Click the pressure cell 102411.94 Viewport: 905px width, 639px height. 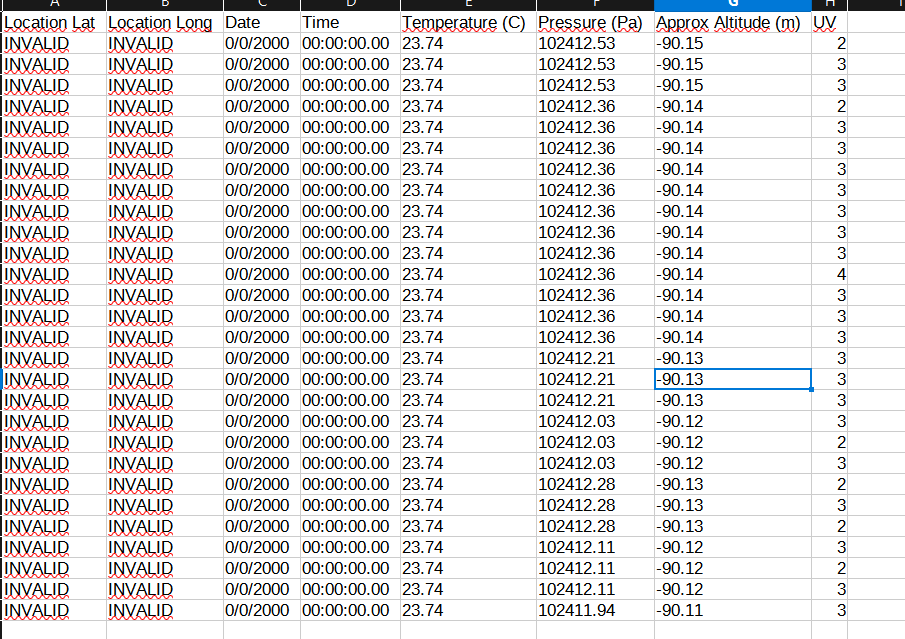point(595,610)
